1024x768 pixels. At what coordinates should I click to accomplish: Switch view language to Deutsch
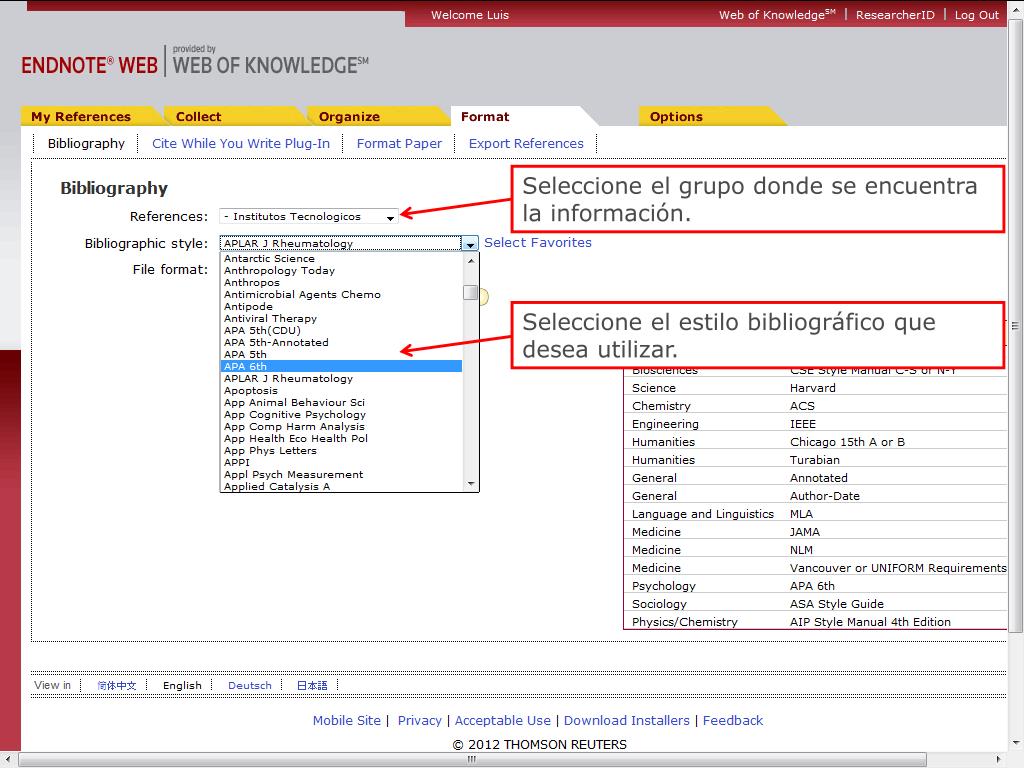(249, 685)
